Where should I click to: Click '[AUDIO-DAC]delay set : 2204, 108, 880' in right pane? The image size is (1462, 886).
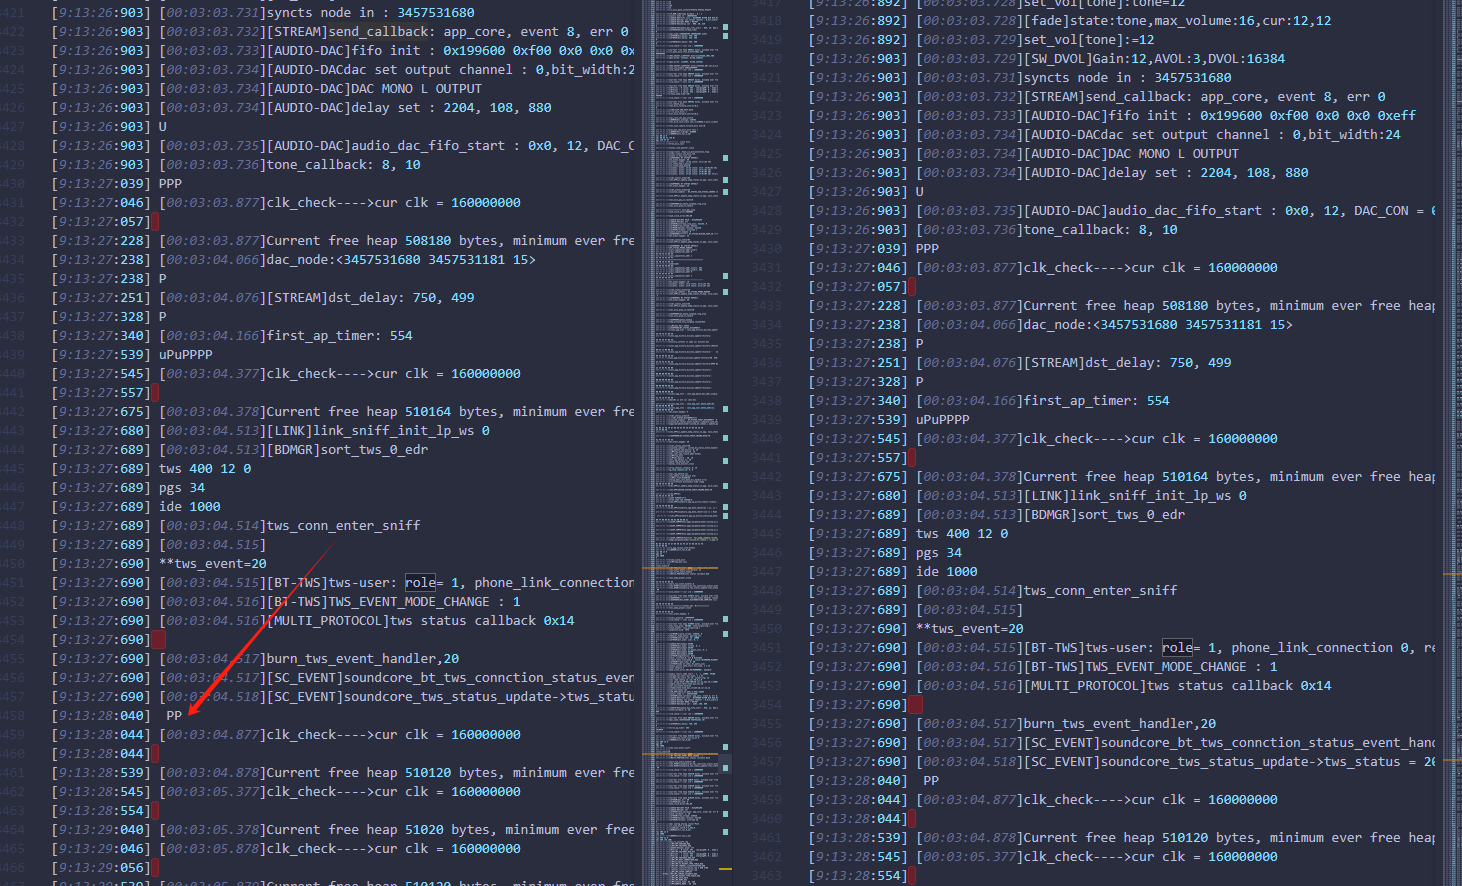[x=1166, y=172]
